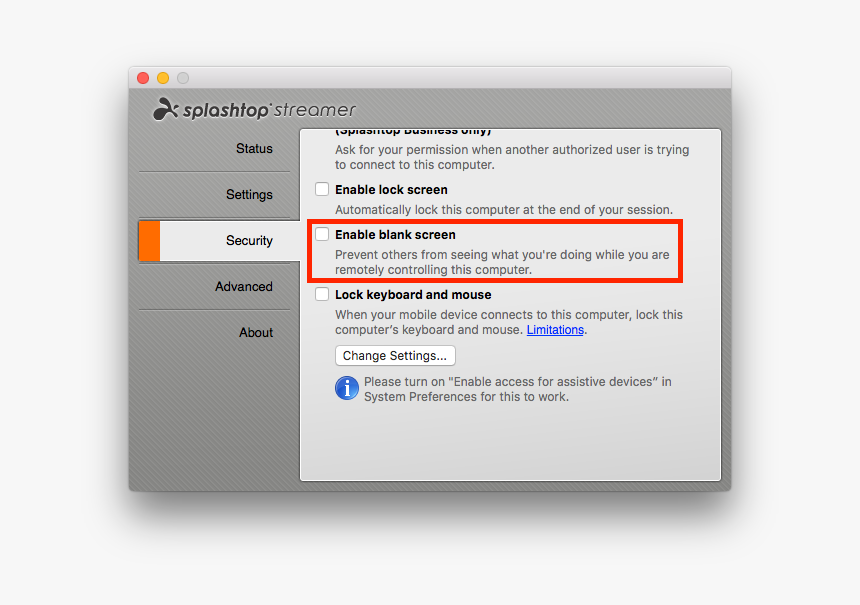Open the Status tab
860x605 pixels.
point(254,149)
